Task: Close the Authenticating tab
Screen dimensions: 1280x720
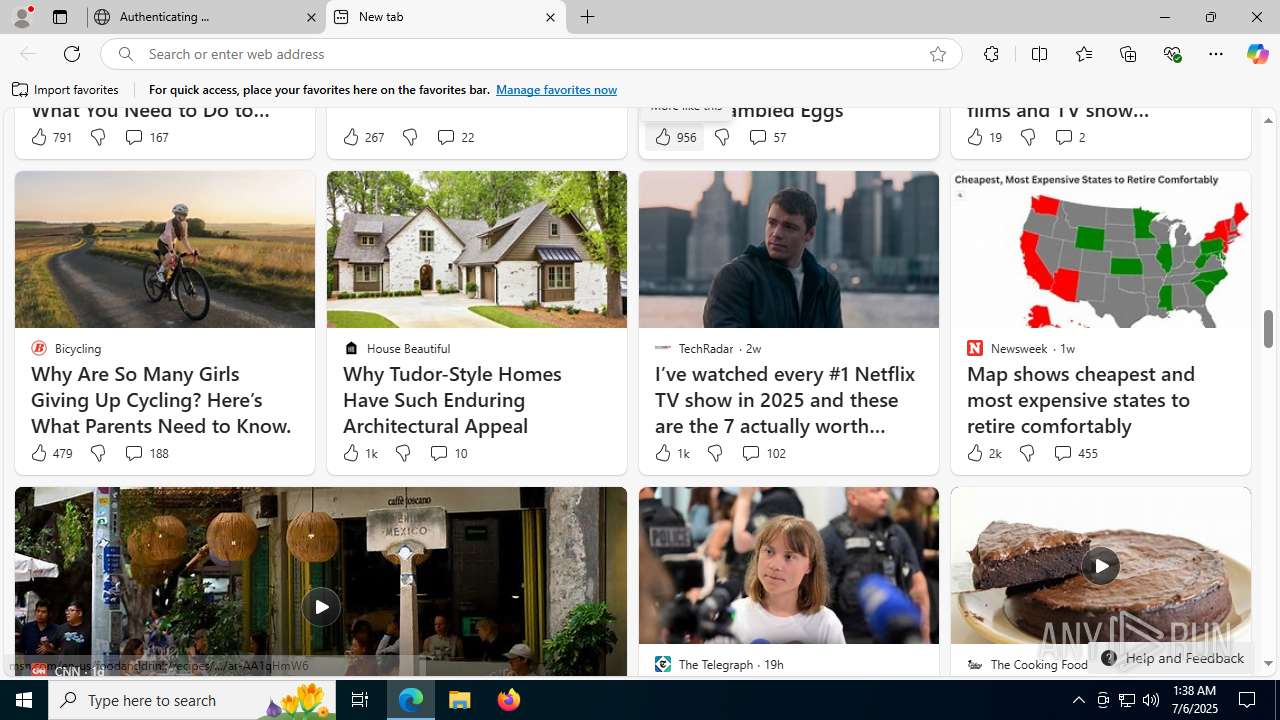Action: [311, 17]
